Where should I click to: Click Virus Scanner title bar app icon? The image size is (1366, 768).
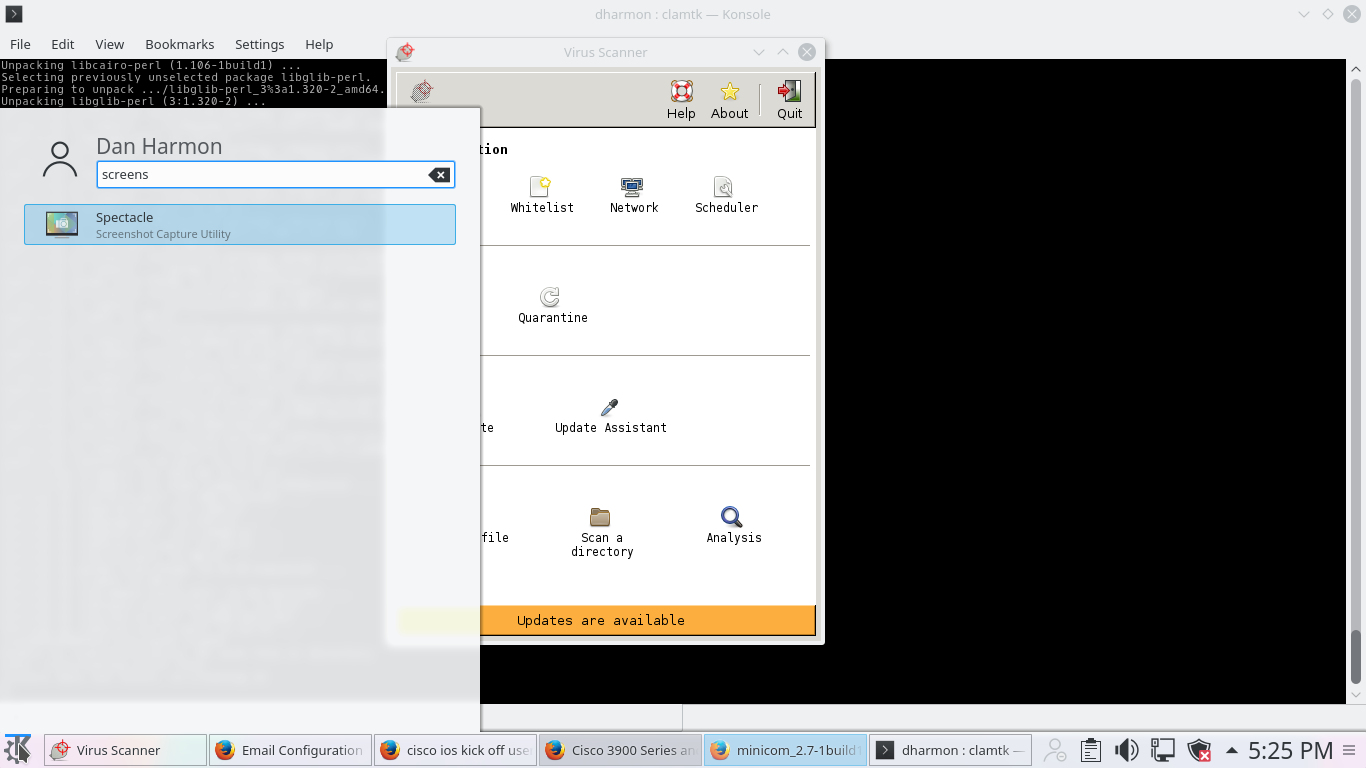pyautogui.click(x=404, y=52)
